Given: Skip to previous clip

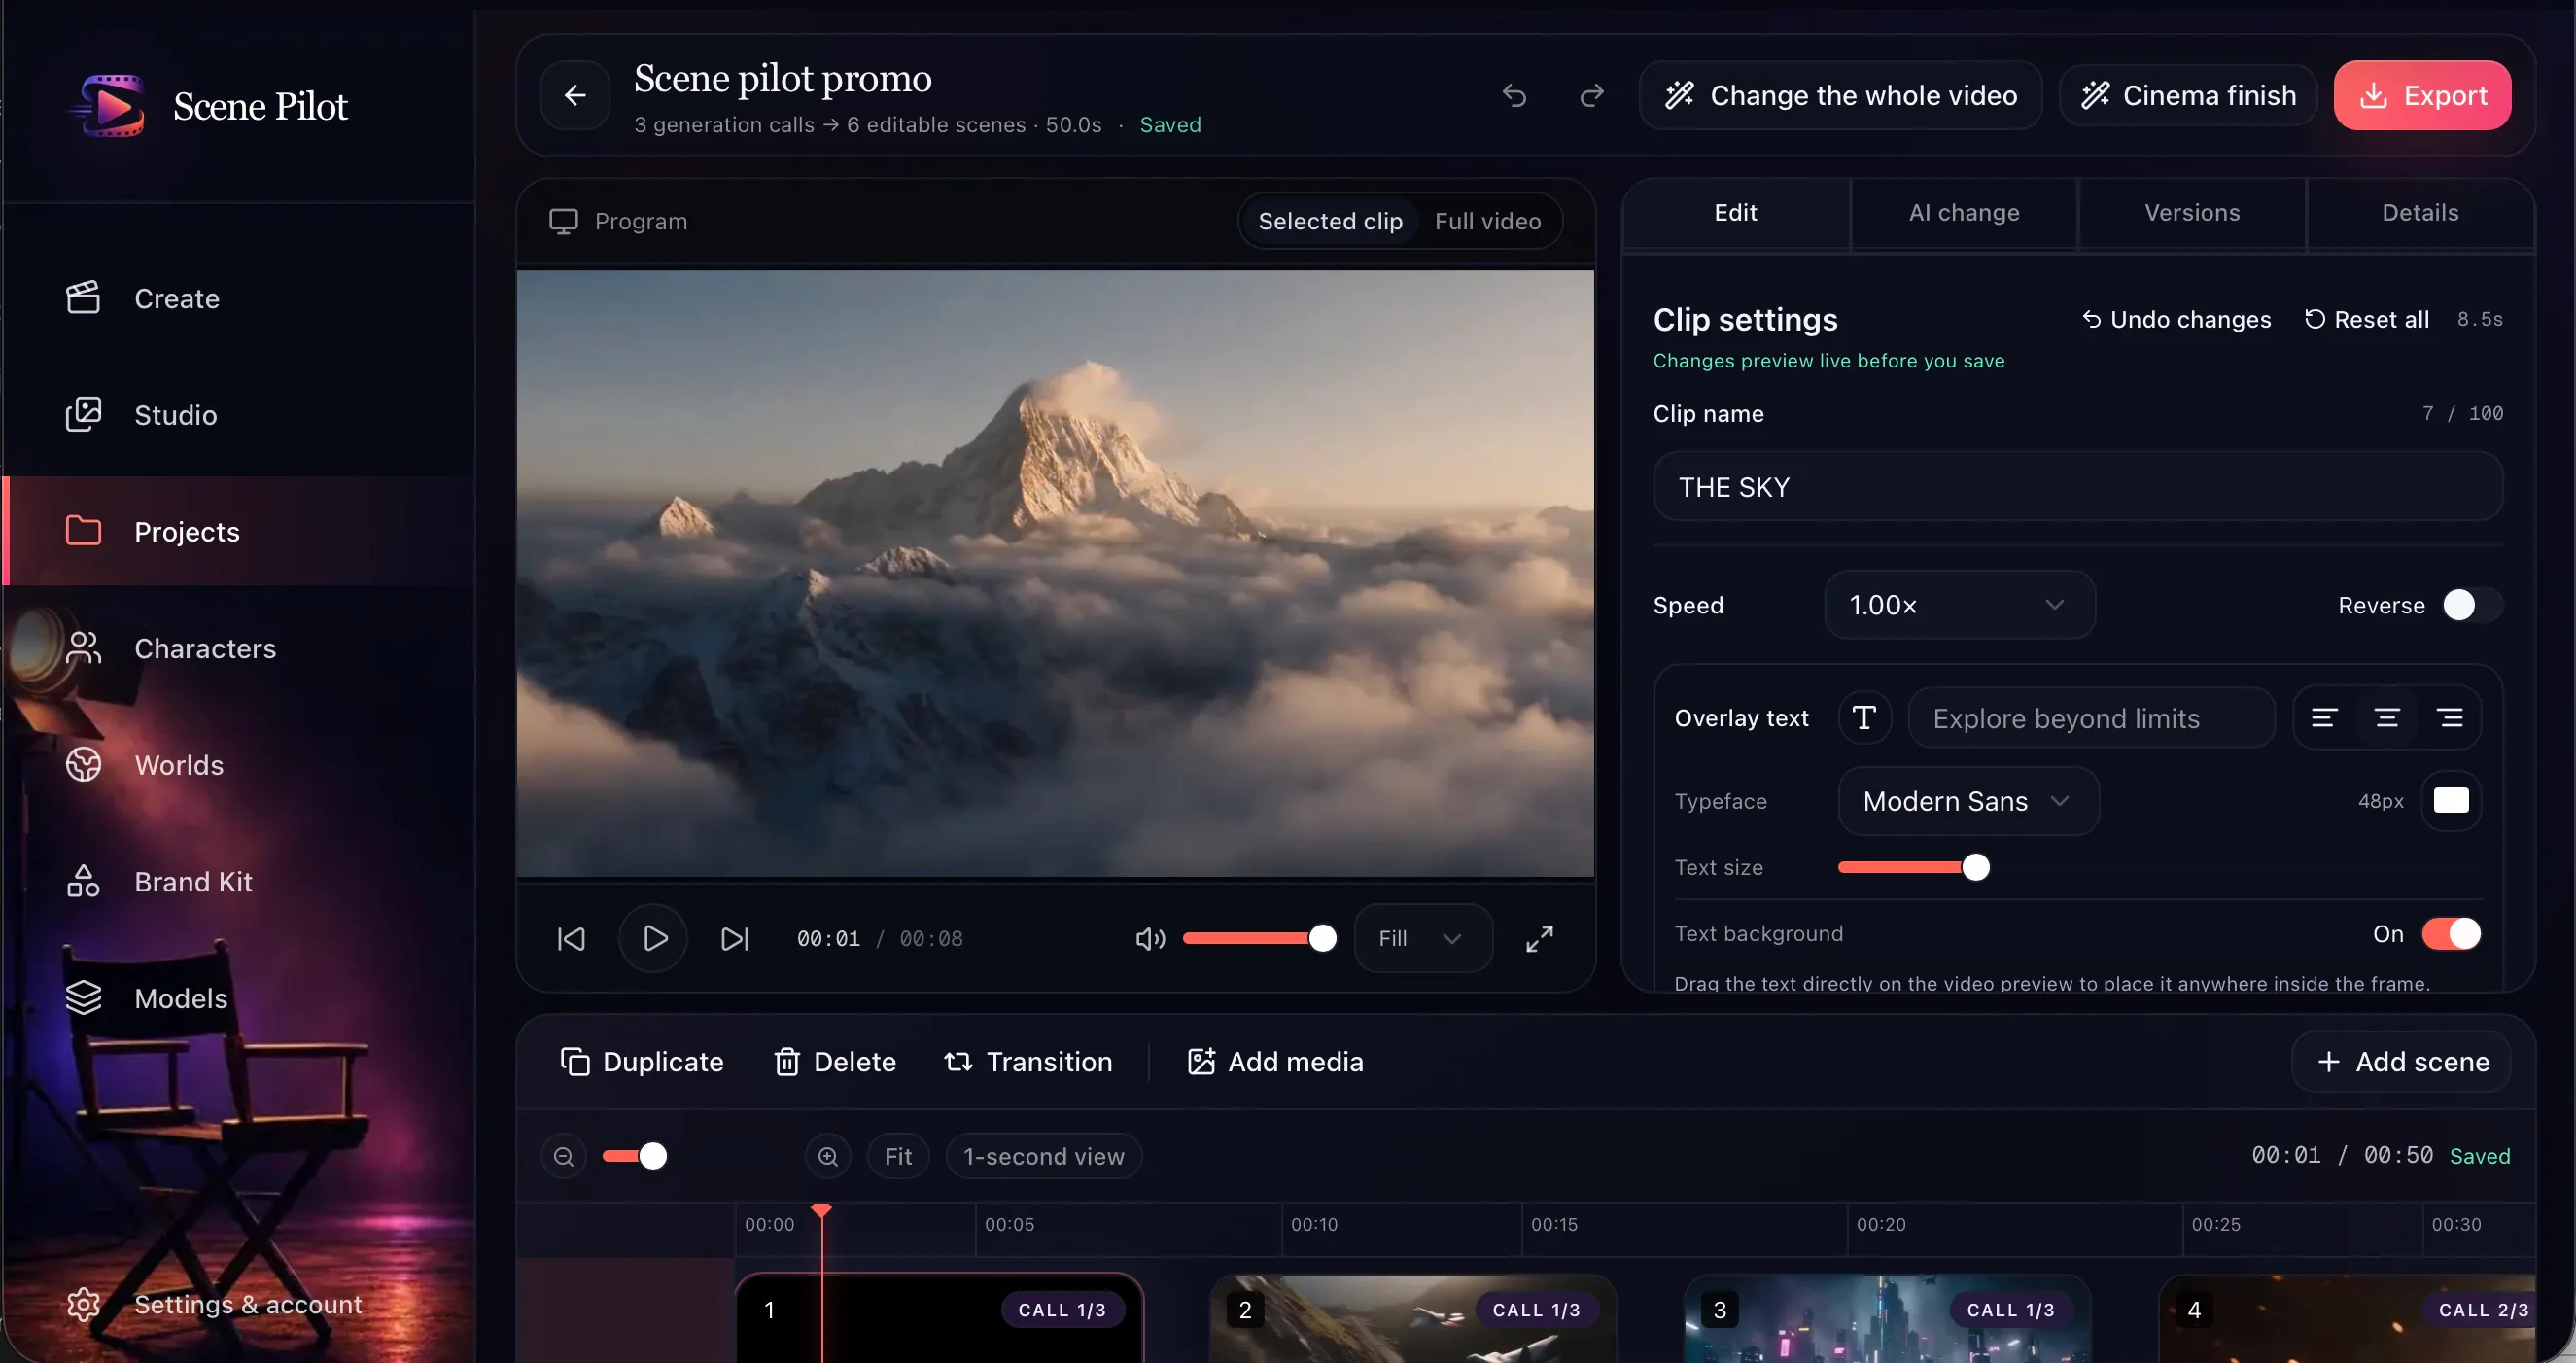Looking at the screenshot, I should (571, 938).
